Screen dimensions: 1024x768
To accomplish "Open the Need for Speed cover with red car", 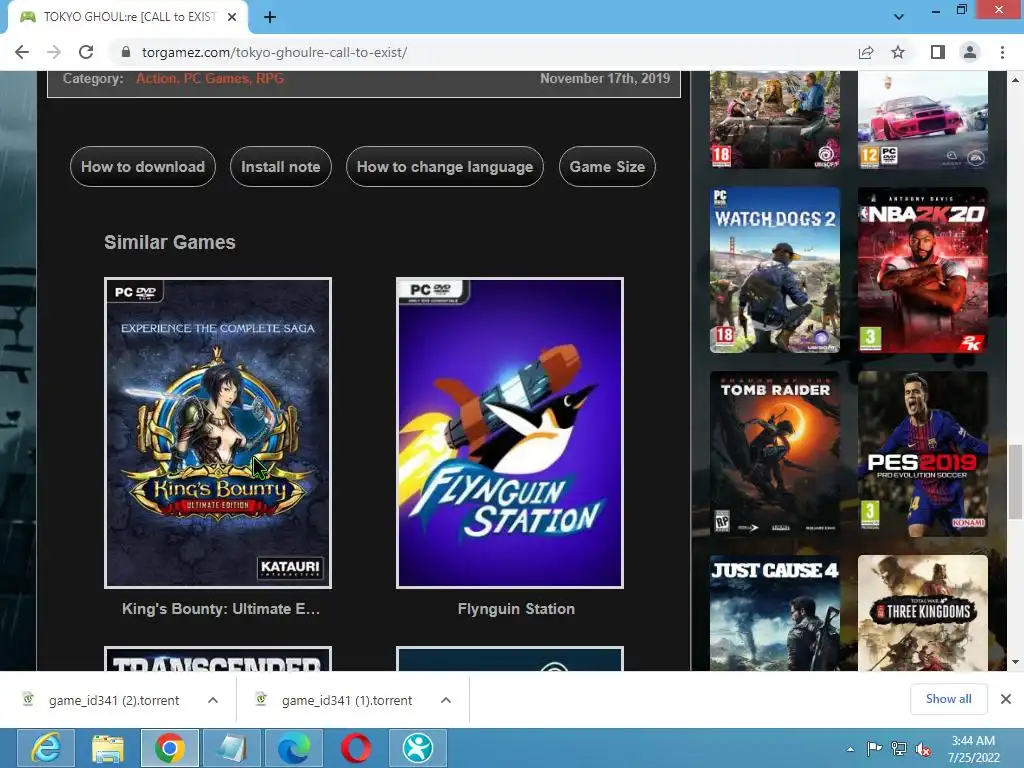I will click(923, 120).
